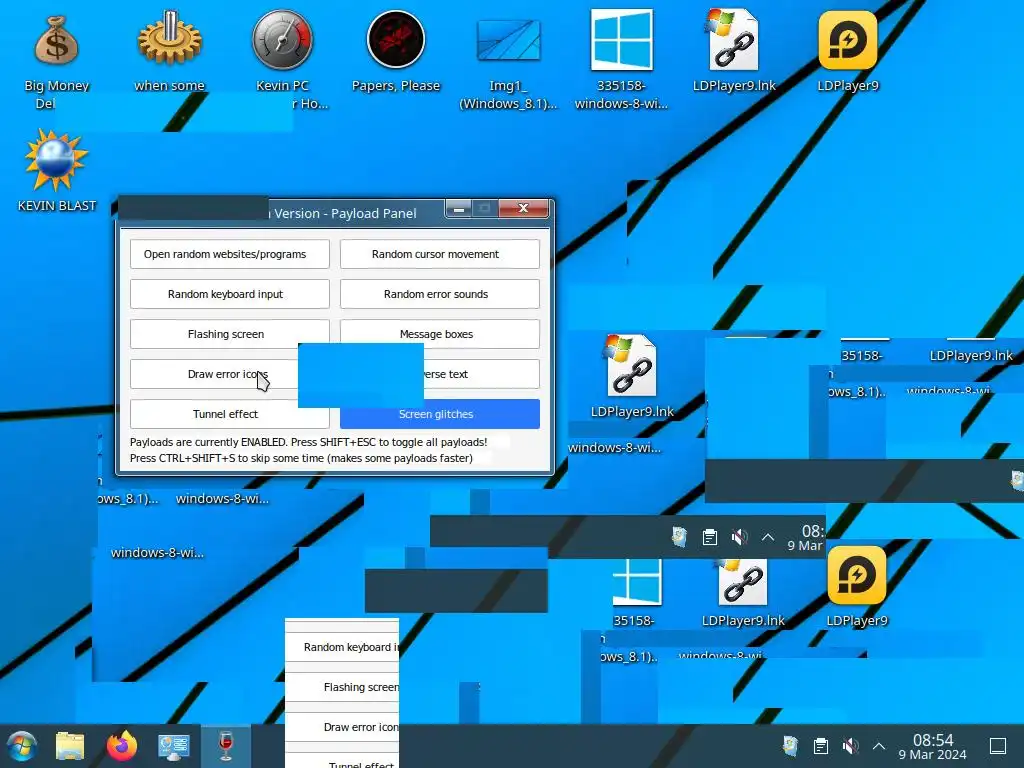1024x768 pixels.
Task: Launch Firefox from the taskbar
Action: pyautogui.click(x=122, y=746)
